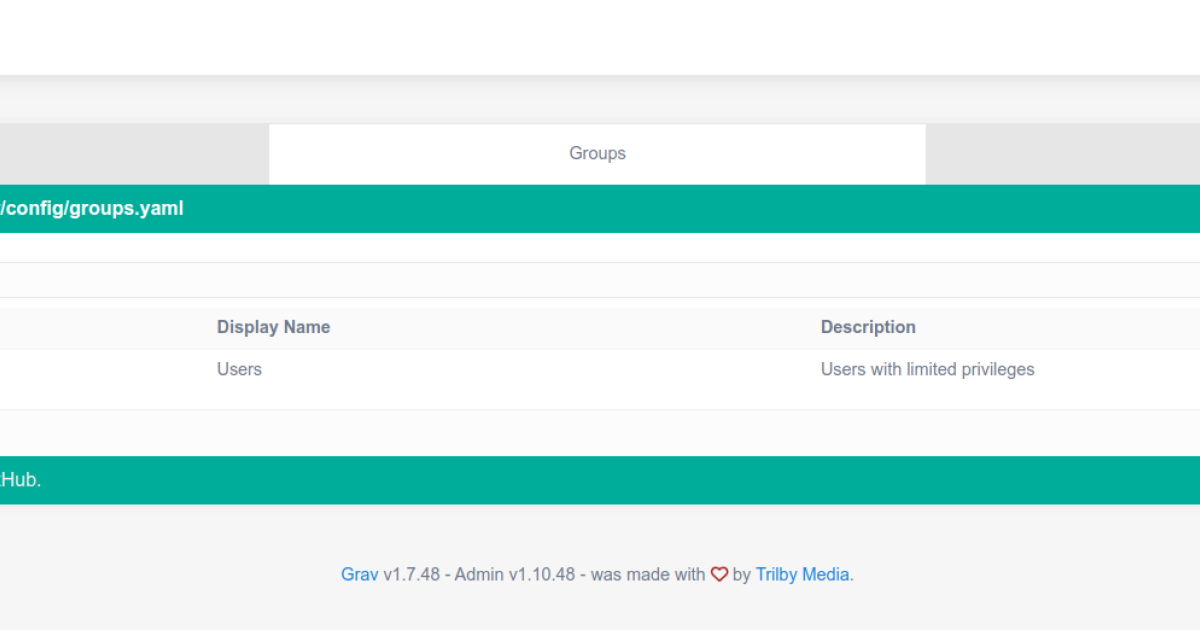Click the empty row below Users entry
The image size is (1200, 630).
(x=600, y=432)
